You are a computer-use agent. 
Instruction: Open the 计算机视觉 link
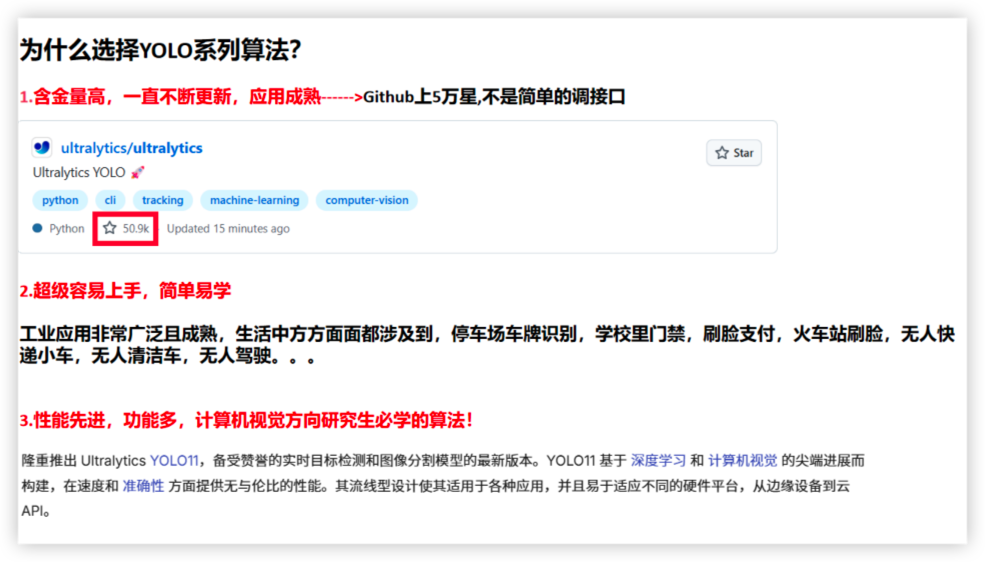(x=742, y=461)
